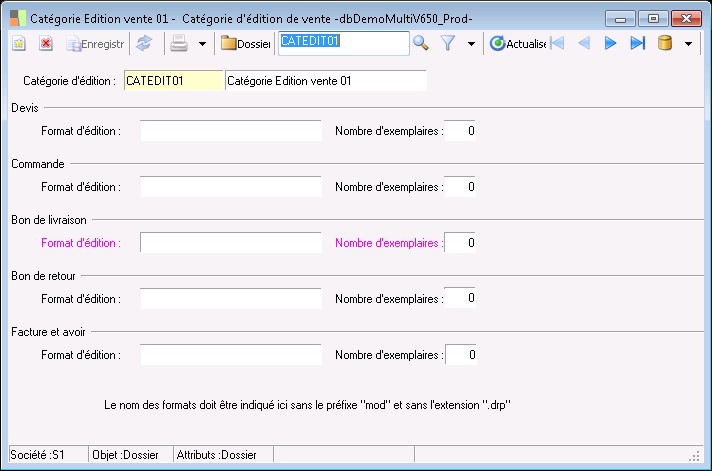712x471 pixels.
Task: Click the Bon de livraison Format d'édition field
Action: 231,243
